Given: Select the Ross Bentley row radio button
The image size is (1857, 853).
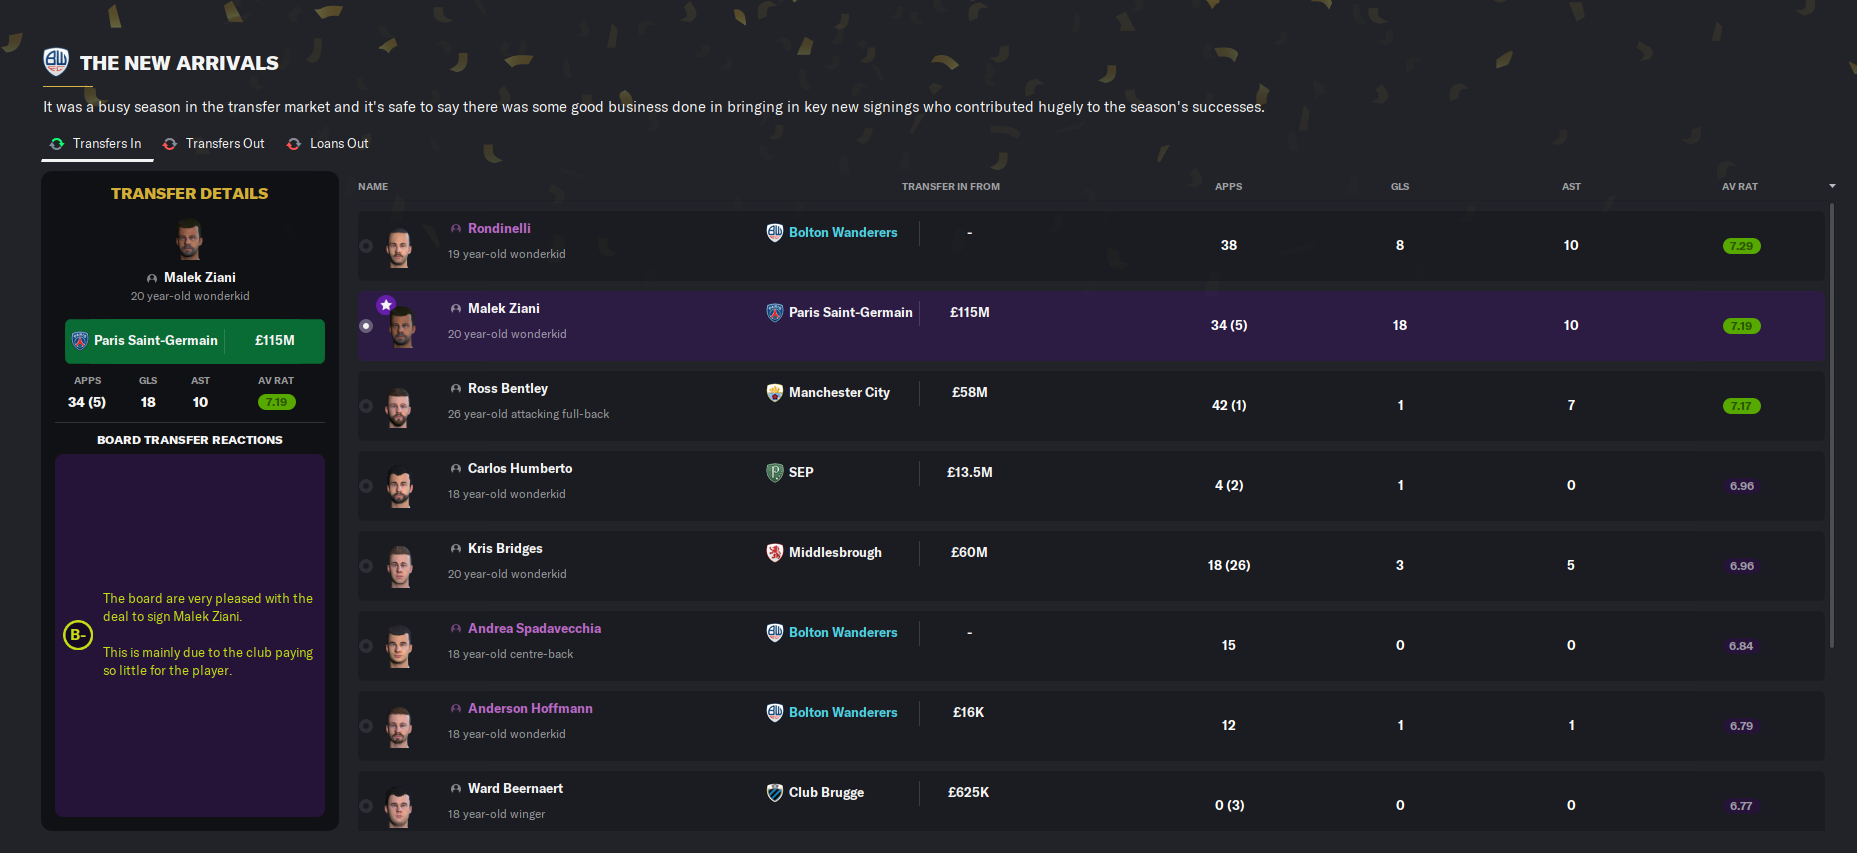Looking at the screenshot, I should [x=366, y=406].
